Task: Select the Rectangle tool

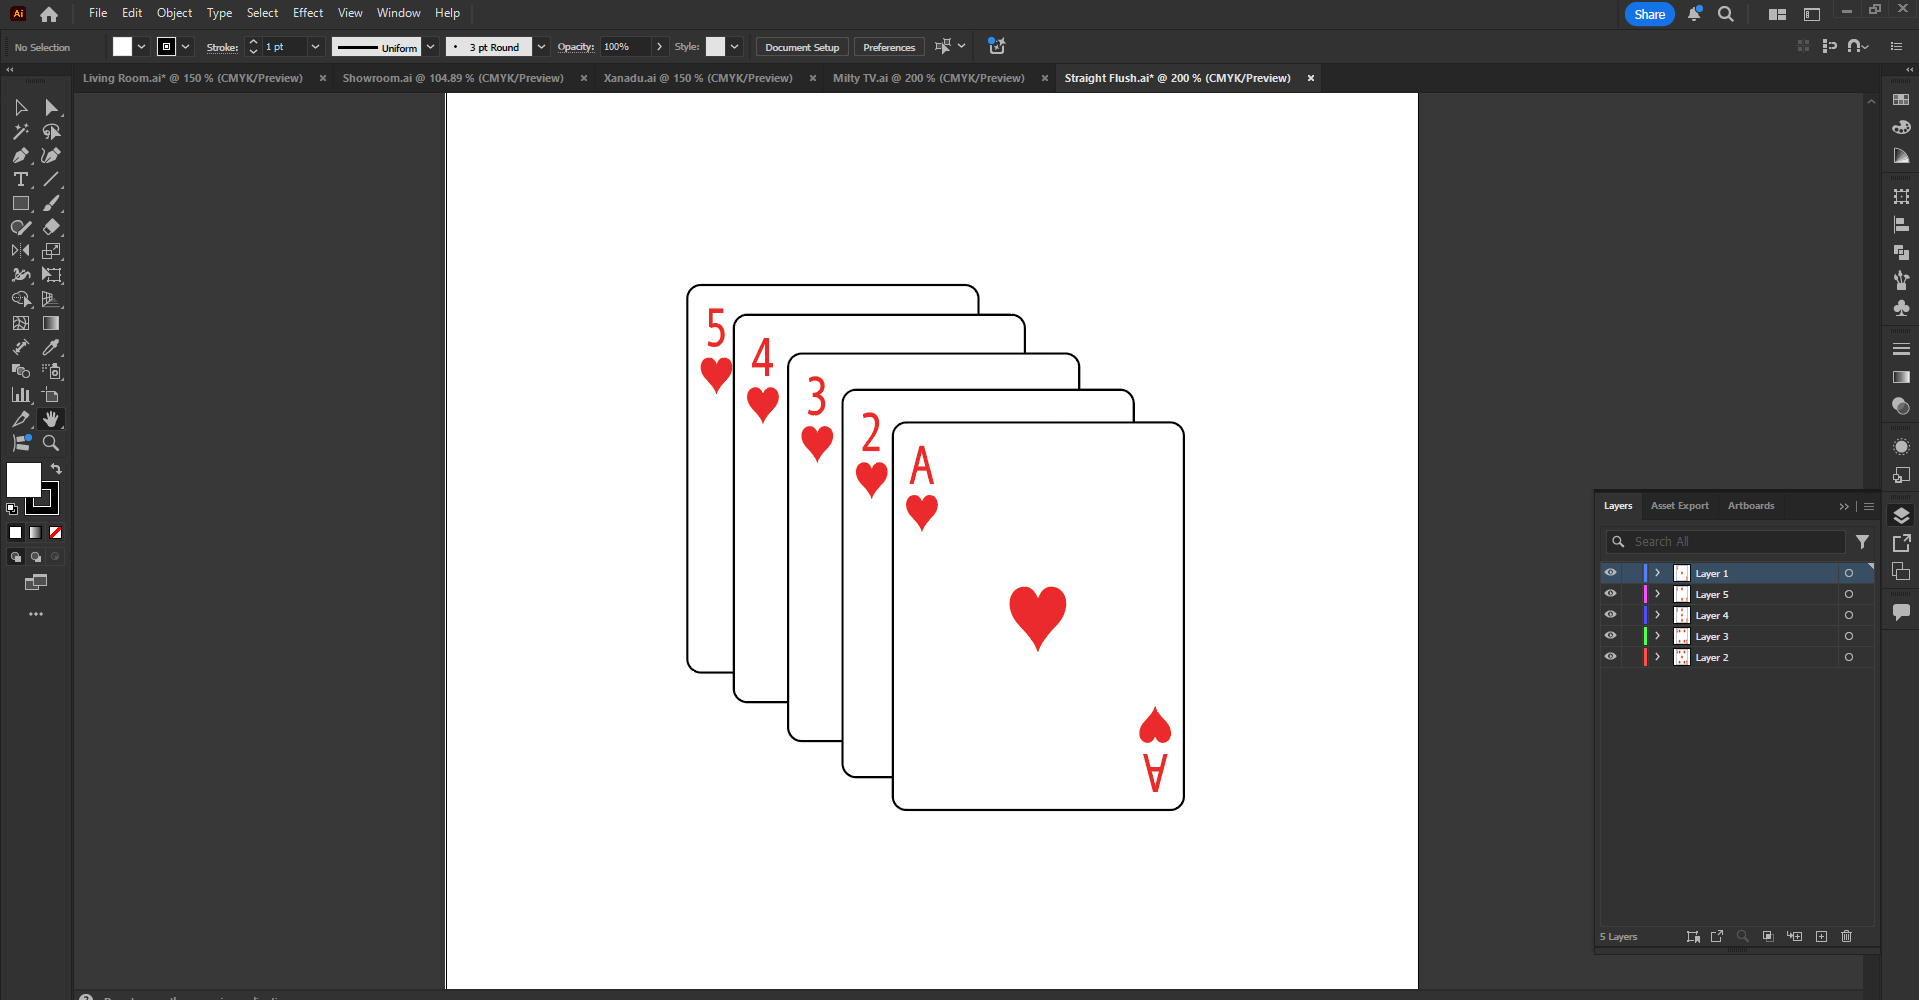Action: [20, 203]
